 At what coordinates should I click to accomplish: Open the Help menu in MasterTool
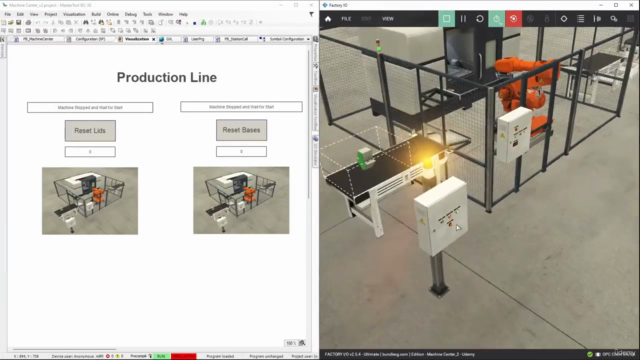(183, 14)
